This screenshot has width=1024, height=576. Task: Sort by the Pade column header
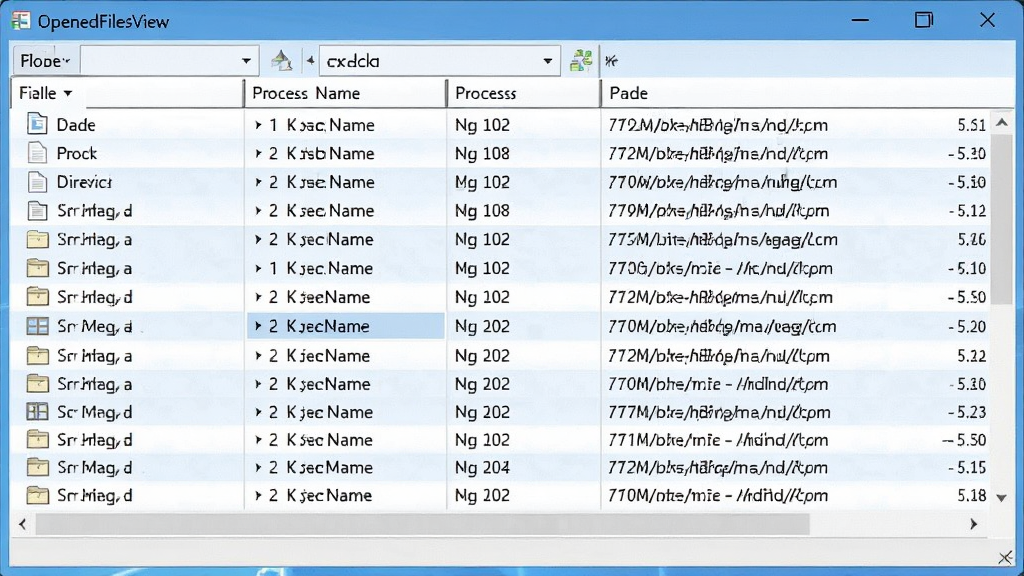click(807, 93)
